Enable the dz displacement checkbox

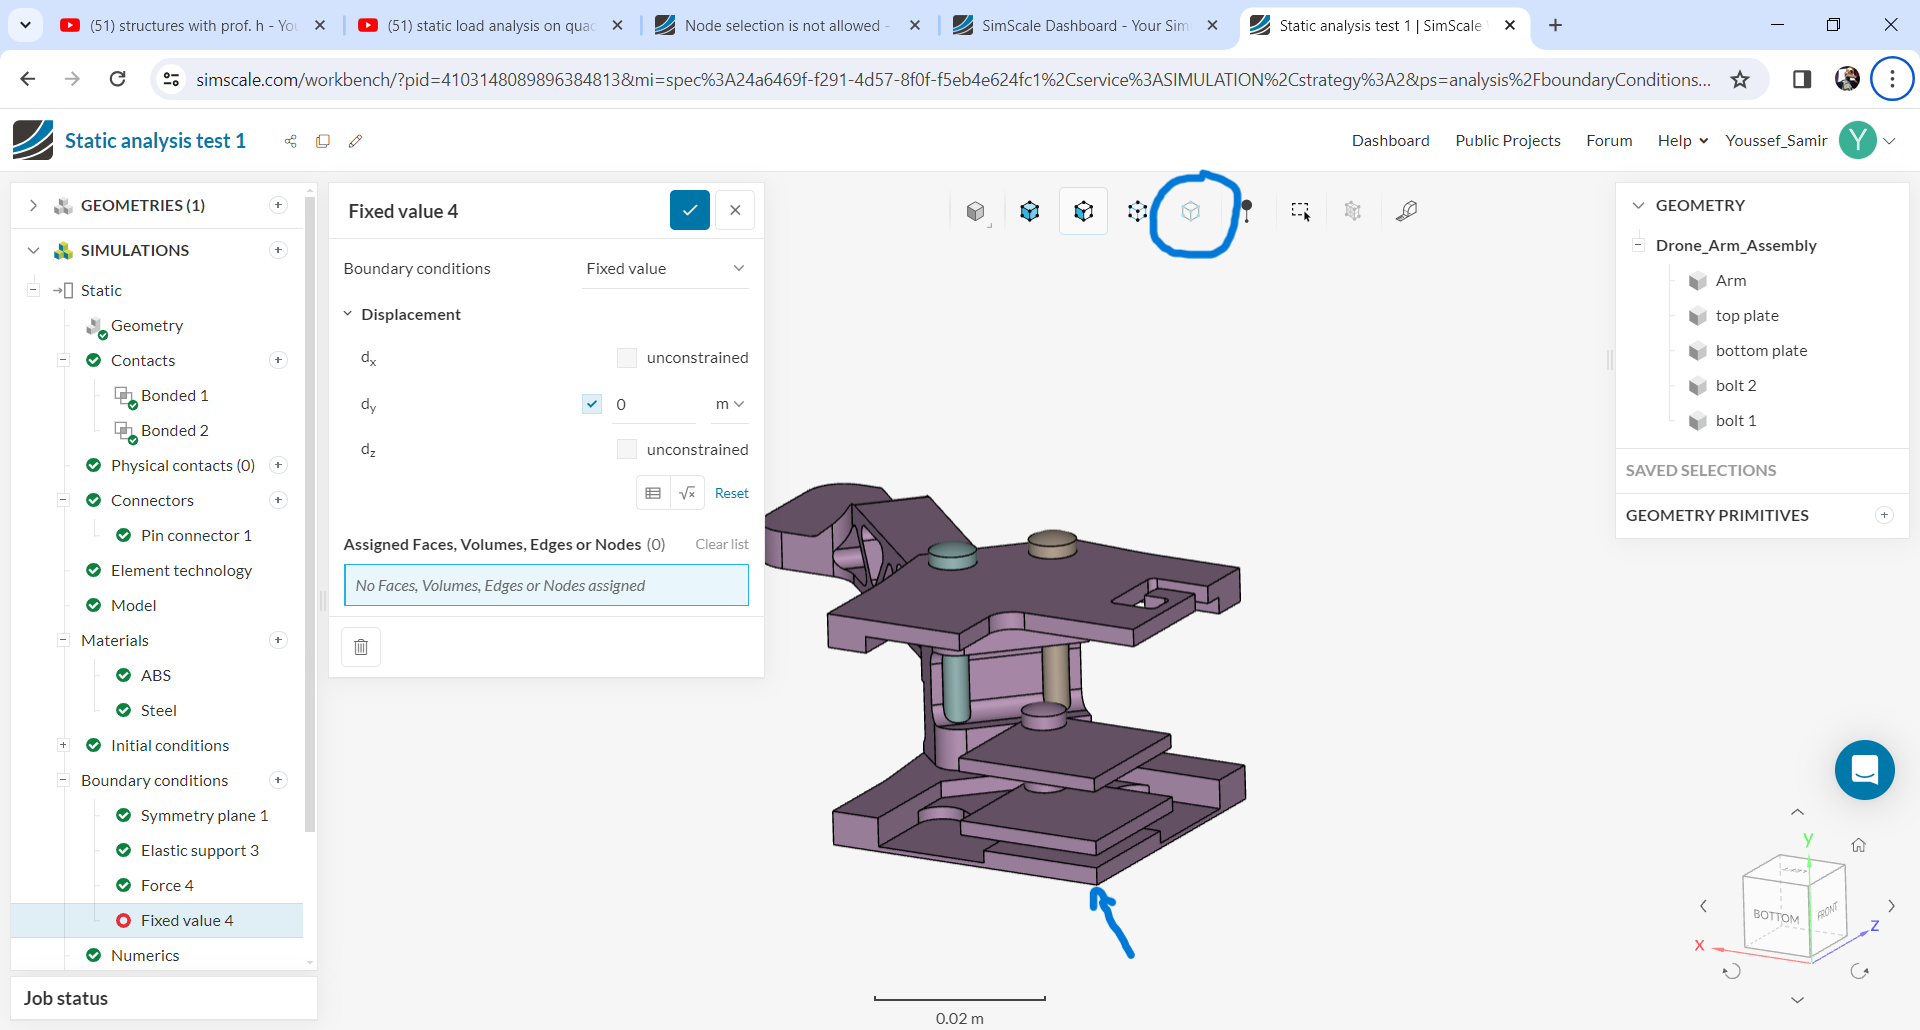click(x=627, y=450)
